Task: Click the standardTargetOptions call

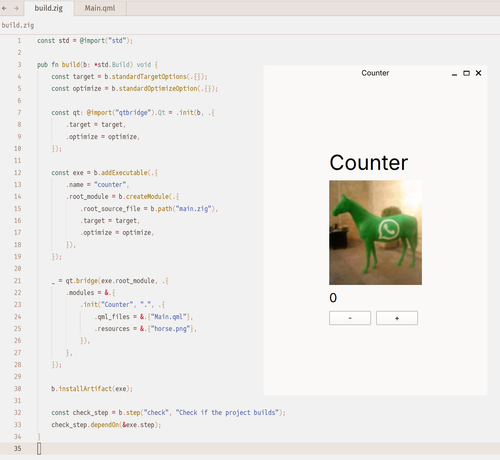Action: [x=149, y=77]
